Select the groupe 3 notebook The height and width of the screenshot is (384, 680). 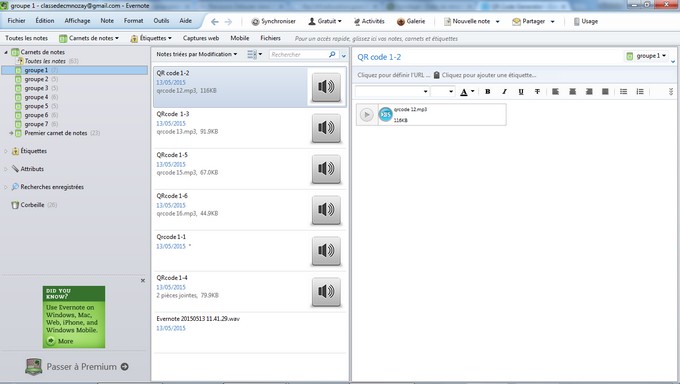pos(36,88)
